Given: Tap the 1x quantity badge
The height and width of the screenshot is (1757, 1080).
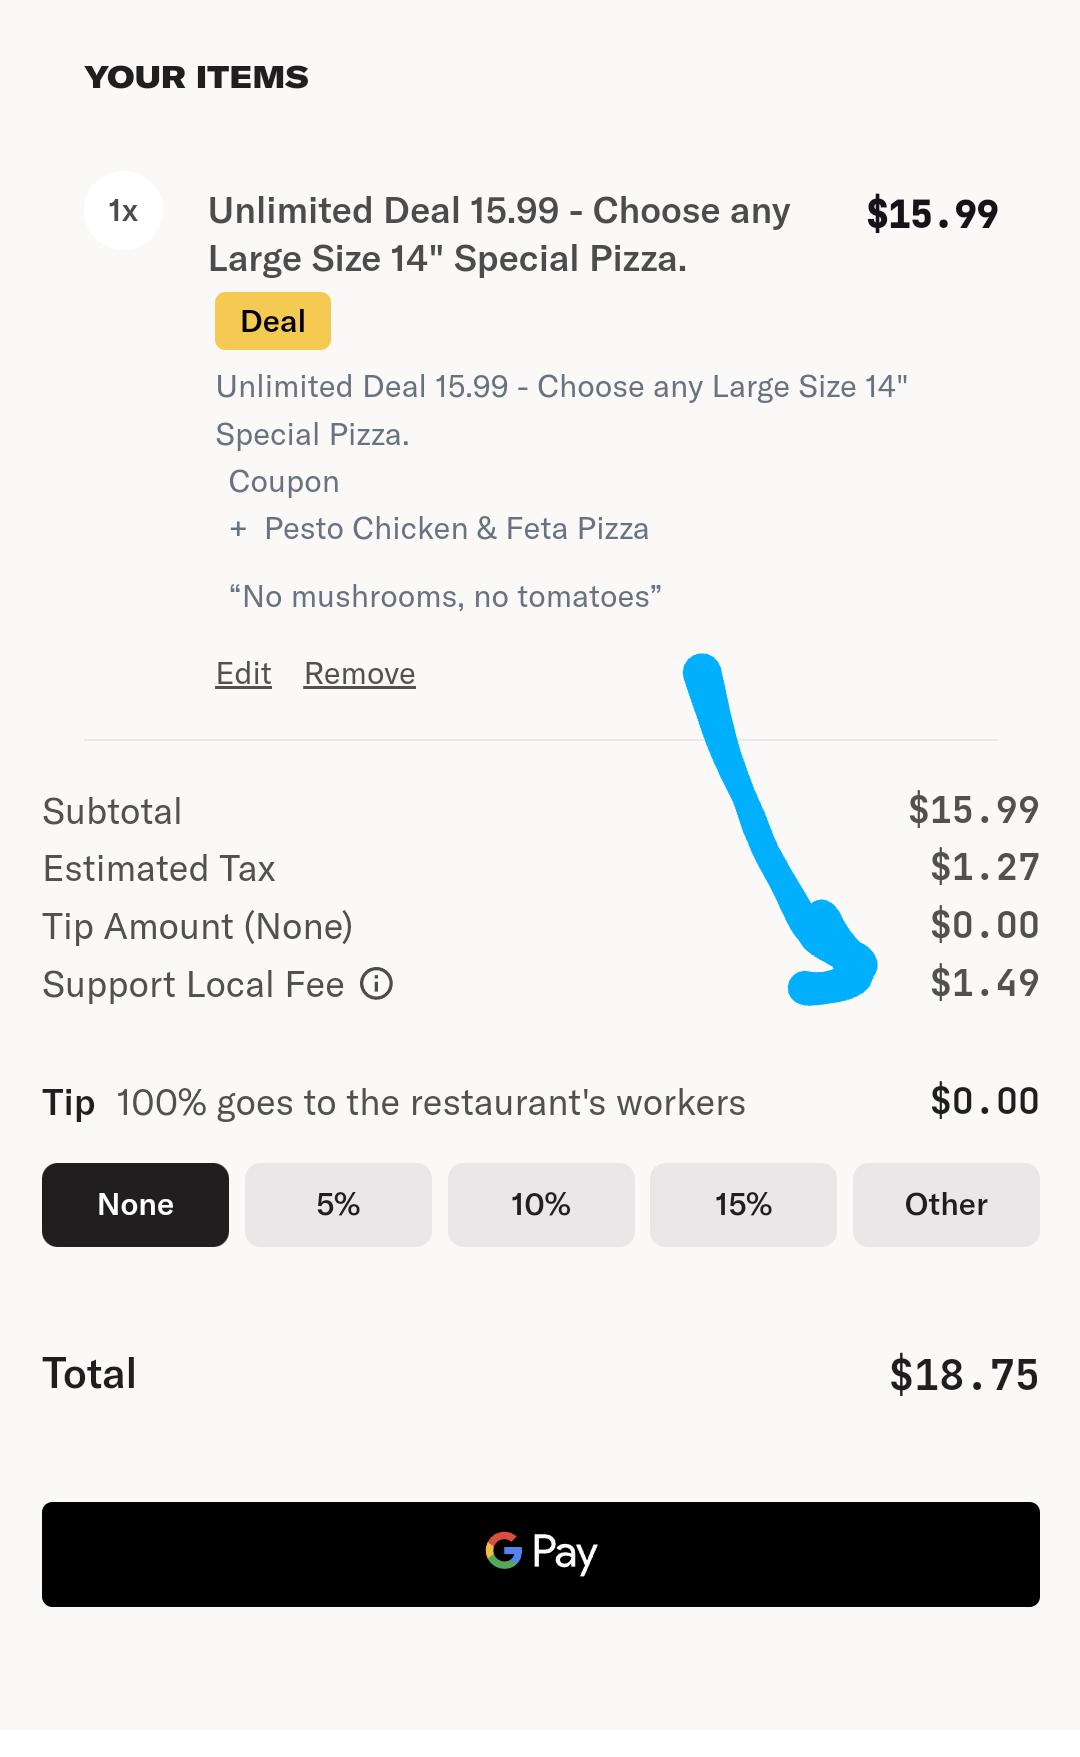Looking at the screenshot, I should 123,211.
